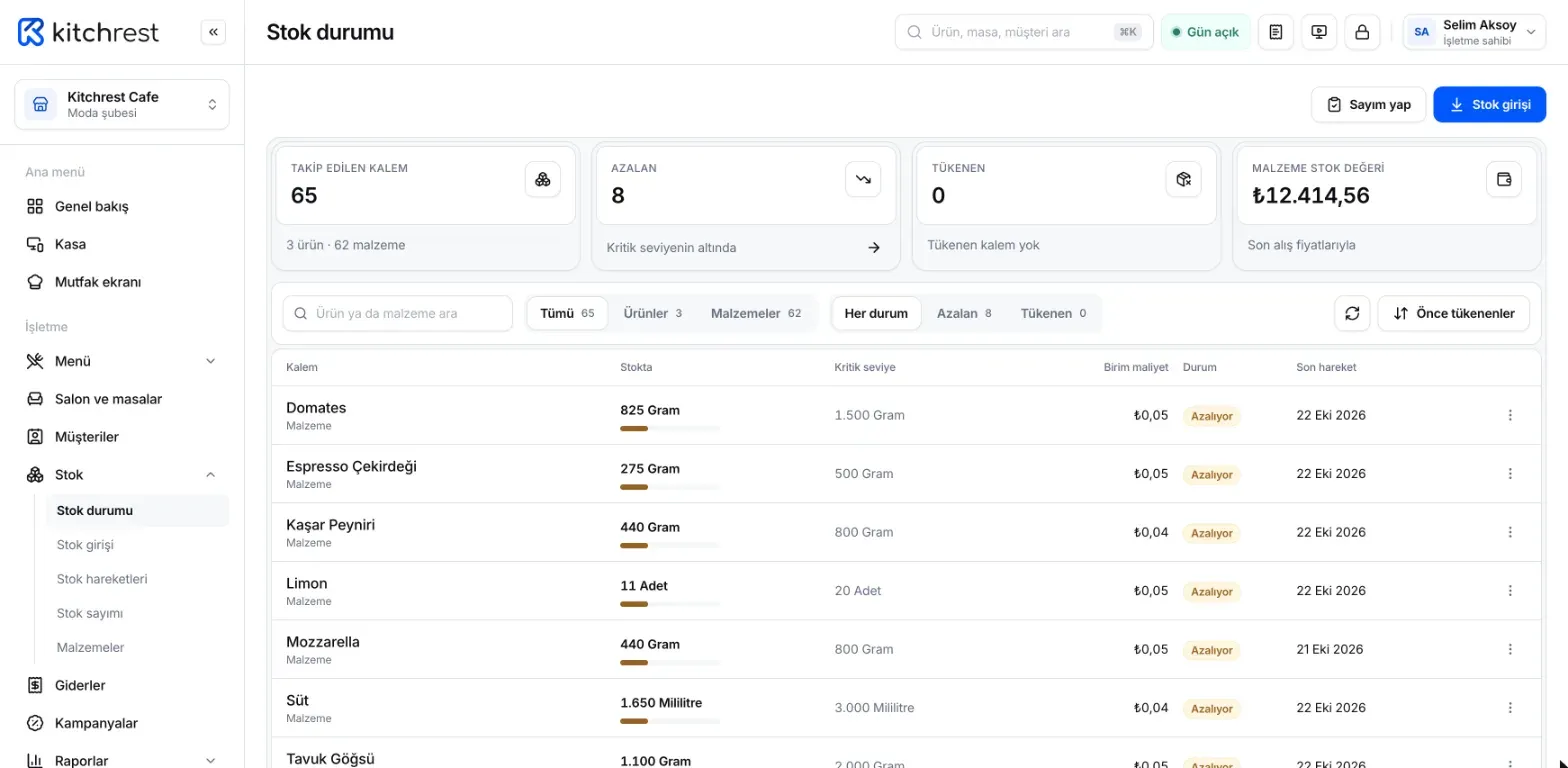Switch to the Ürünler filter tab
1568x768 pixels.
tap(652, 313)
